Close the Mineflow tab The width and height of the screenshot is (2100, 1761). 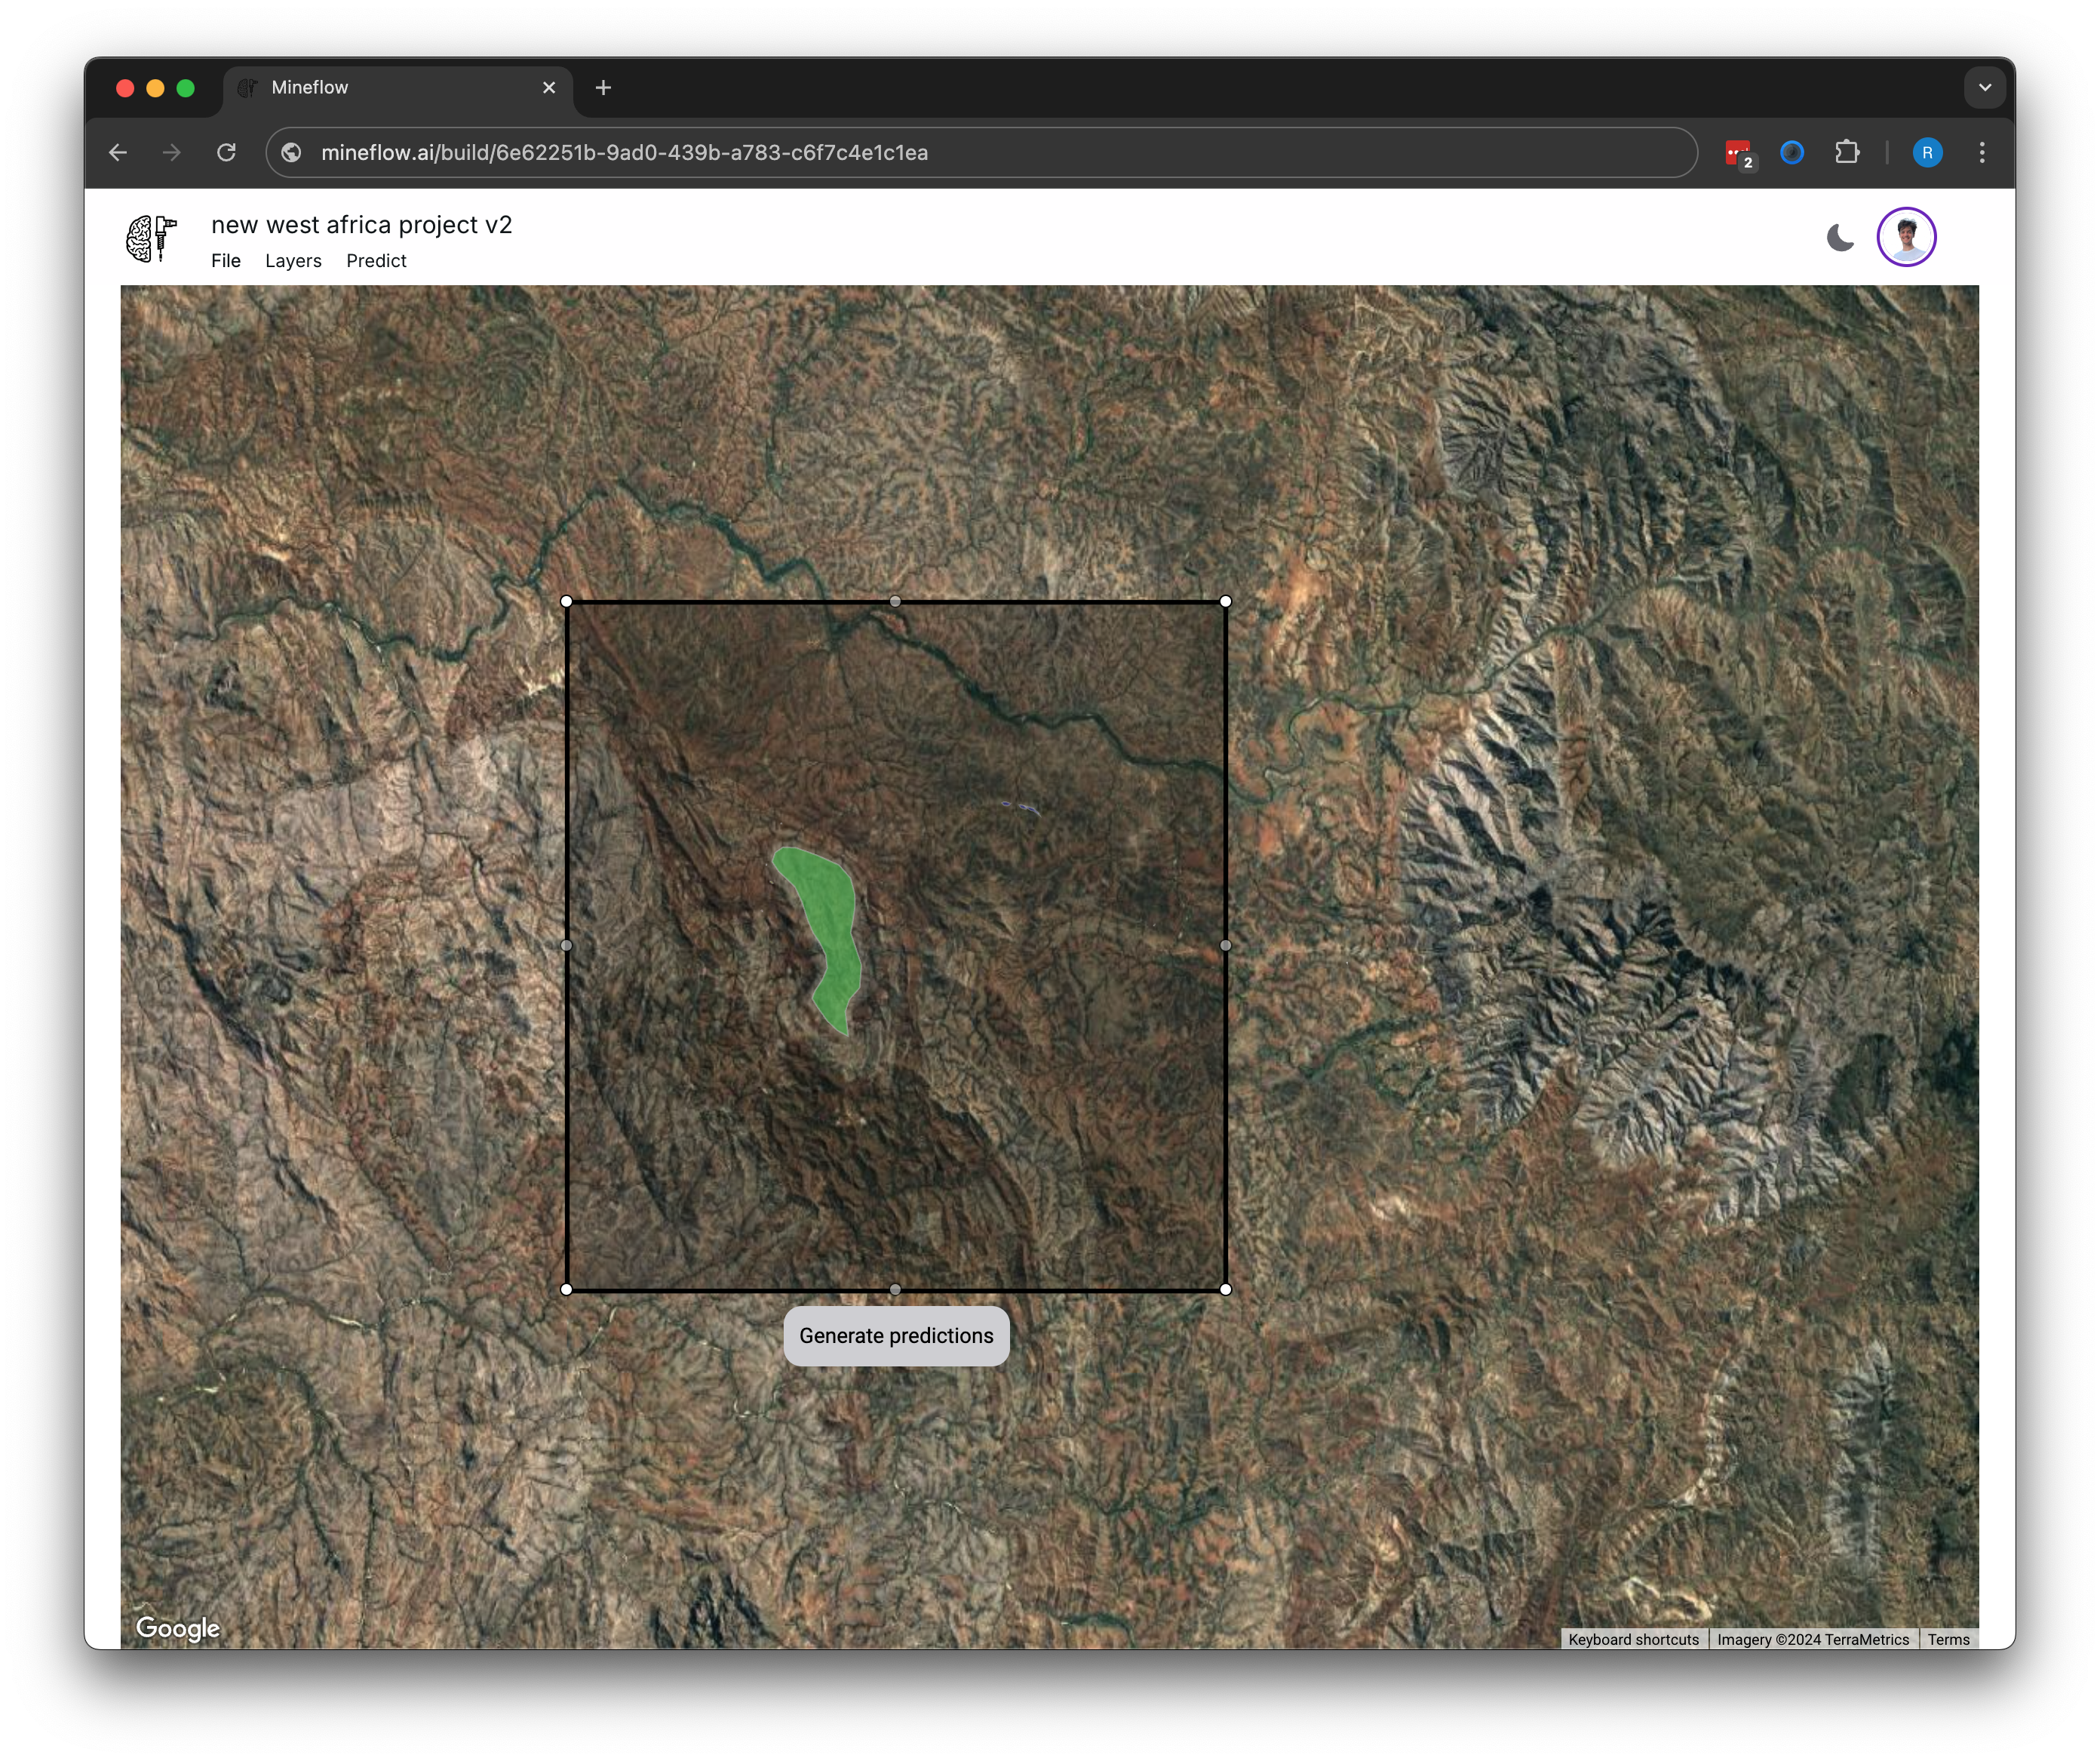[549, 88]
